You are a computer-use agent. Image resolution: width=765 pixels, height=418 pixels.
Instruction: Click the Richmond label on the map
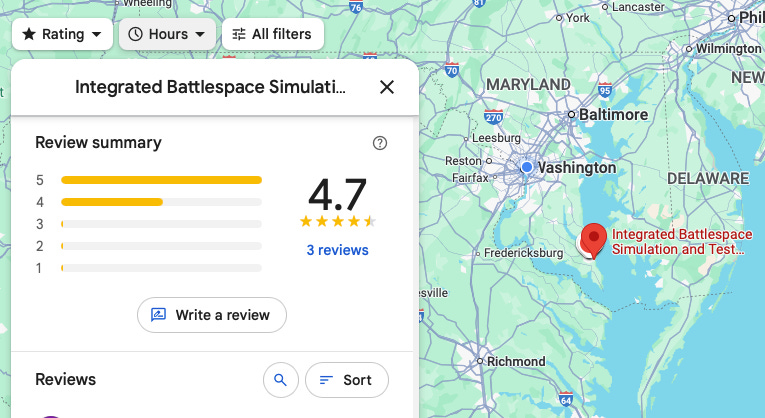click(x=516, y=361)
